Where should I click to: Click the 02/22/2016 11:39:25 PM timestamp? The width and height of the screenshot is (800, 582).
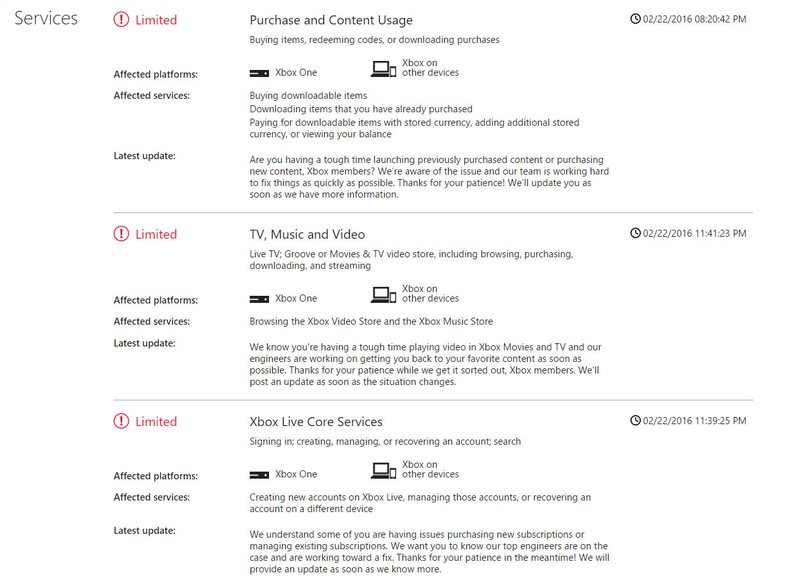coord(694,421)
